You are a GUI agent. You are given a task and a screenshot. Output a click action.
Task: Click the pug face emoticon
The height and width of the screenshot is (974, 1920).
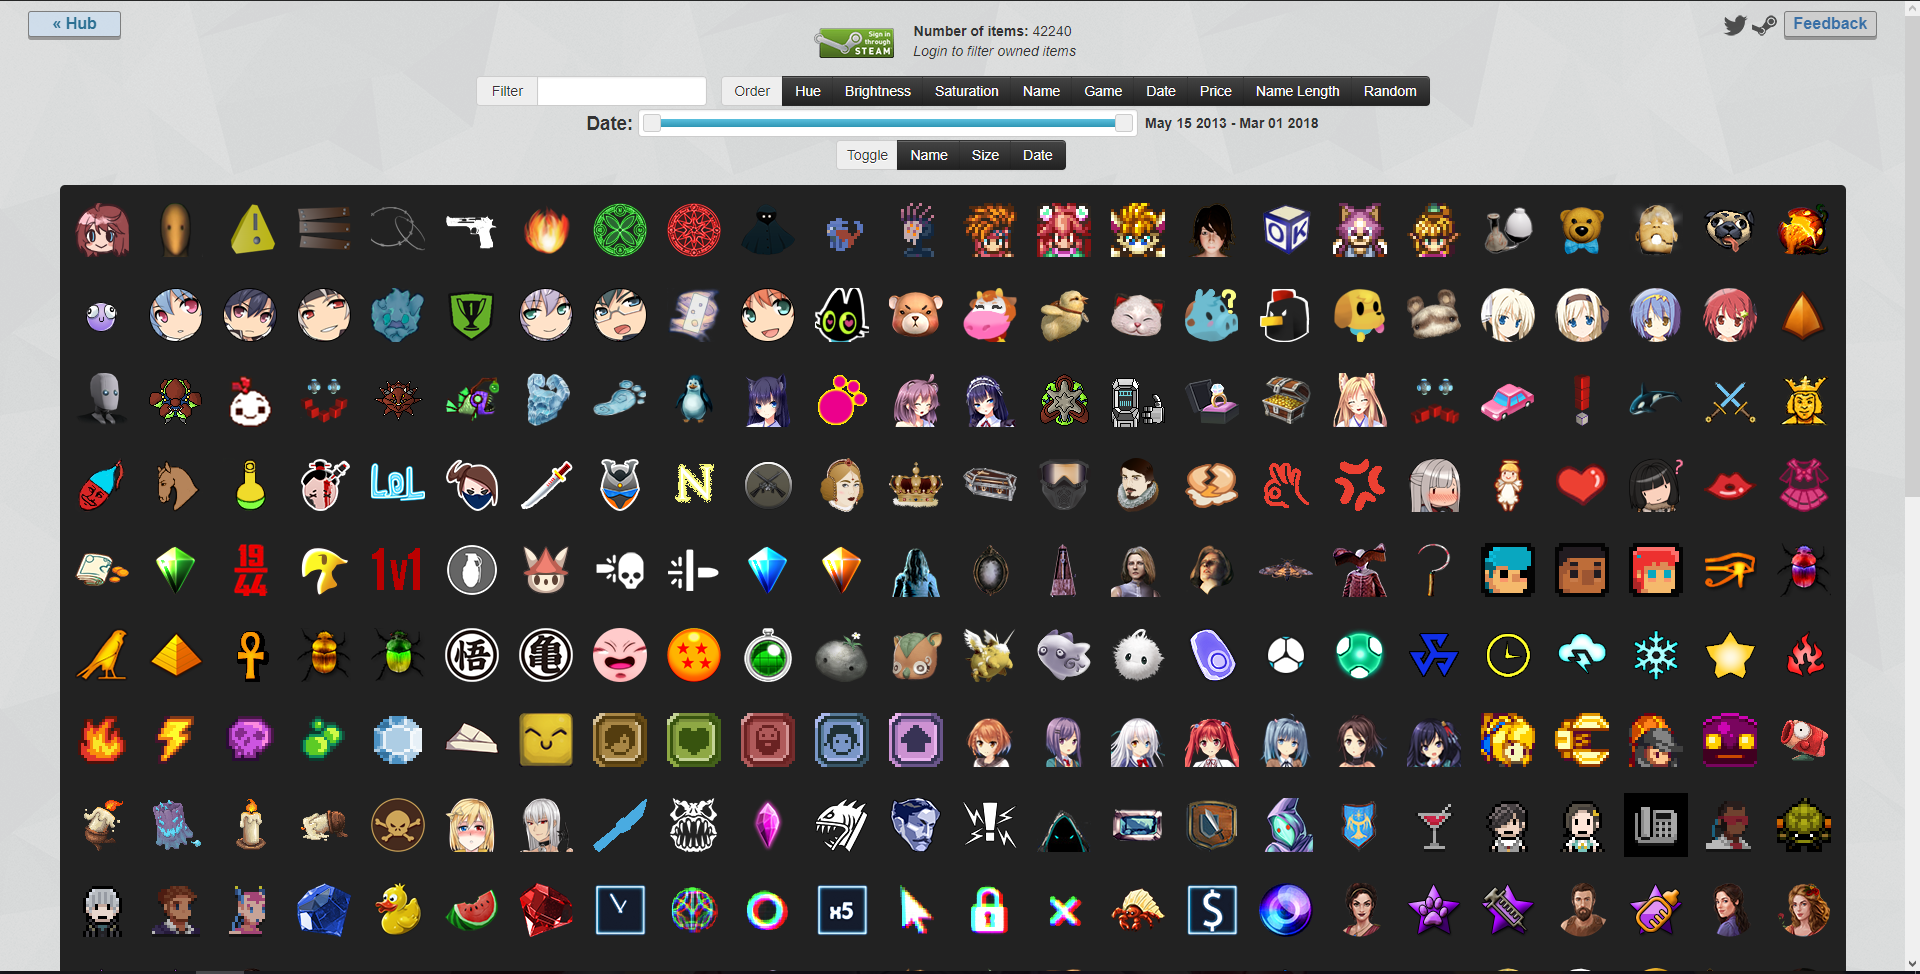point(1730,230)
